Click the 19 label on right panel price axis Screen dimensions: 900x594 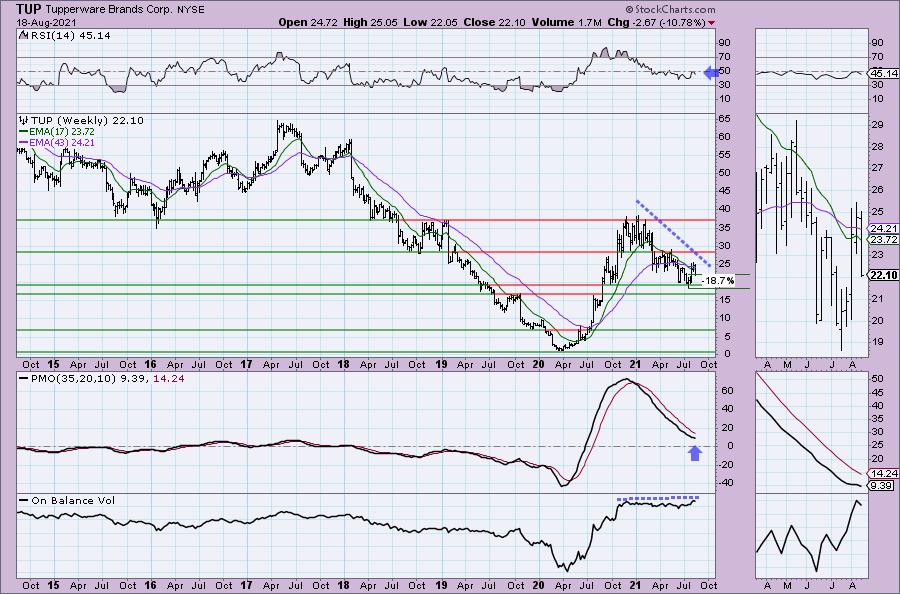click(x=877, y=342)
